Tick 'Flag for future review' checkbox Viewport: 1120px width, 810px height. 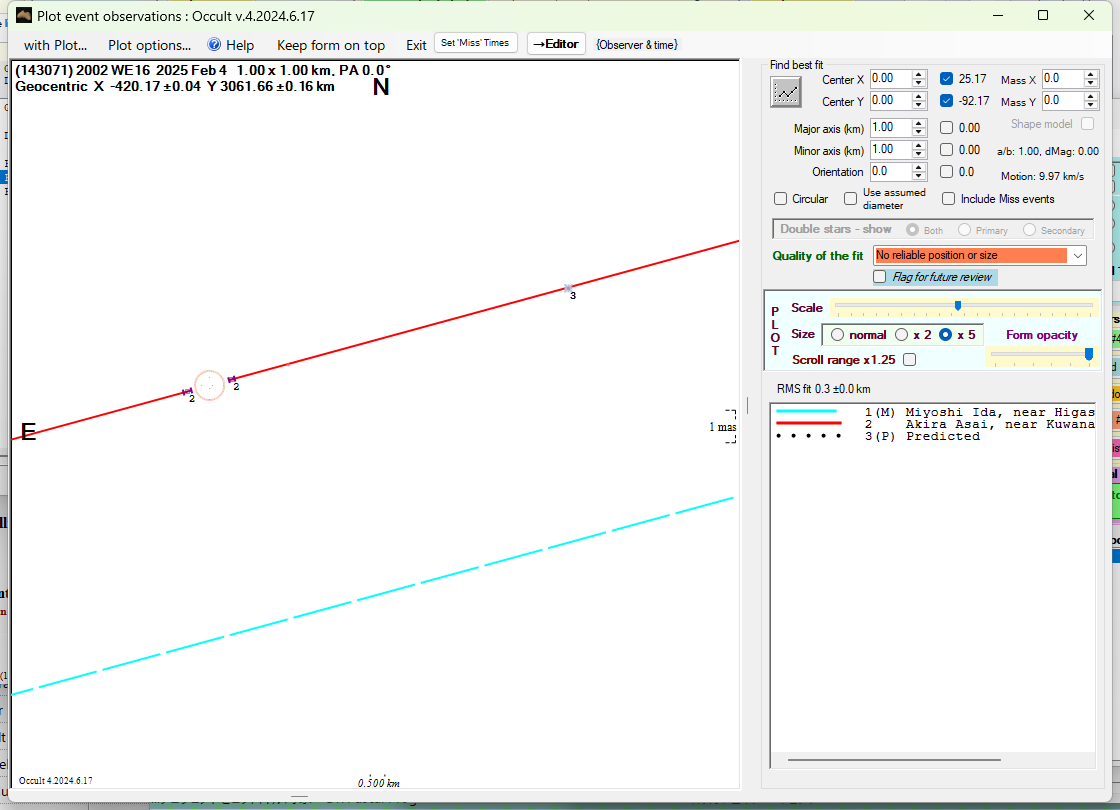click(x=880, y=277)
